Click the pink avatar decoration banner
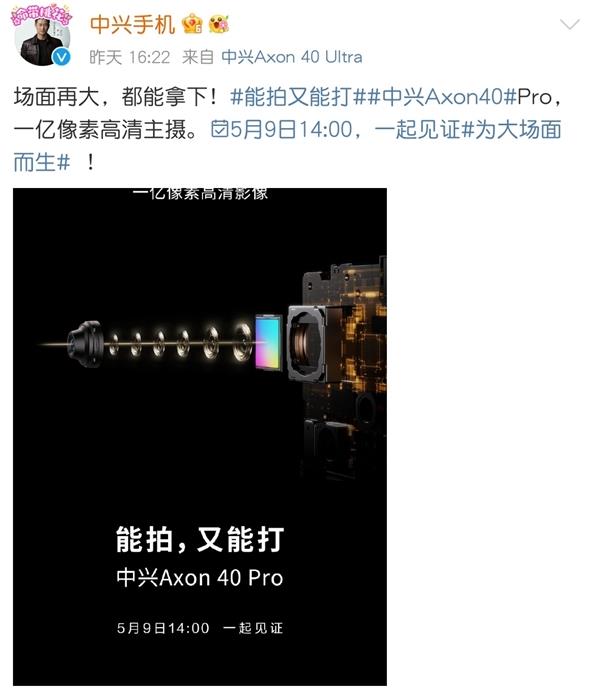 pos(40,16)
